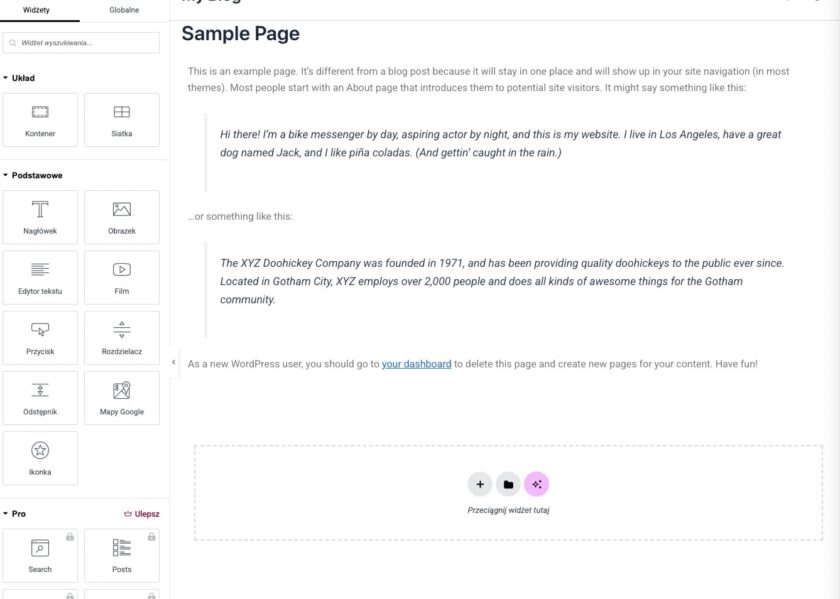This screenshot has width=840, height=599.
Task: Collapse the Układ section
Action: pyautogui.click(x=20, y=78)
